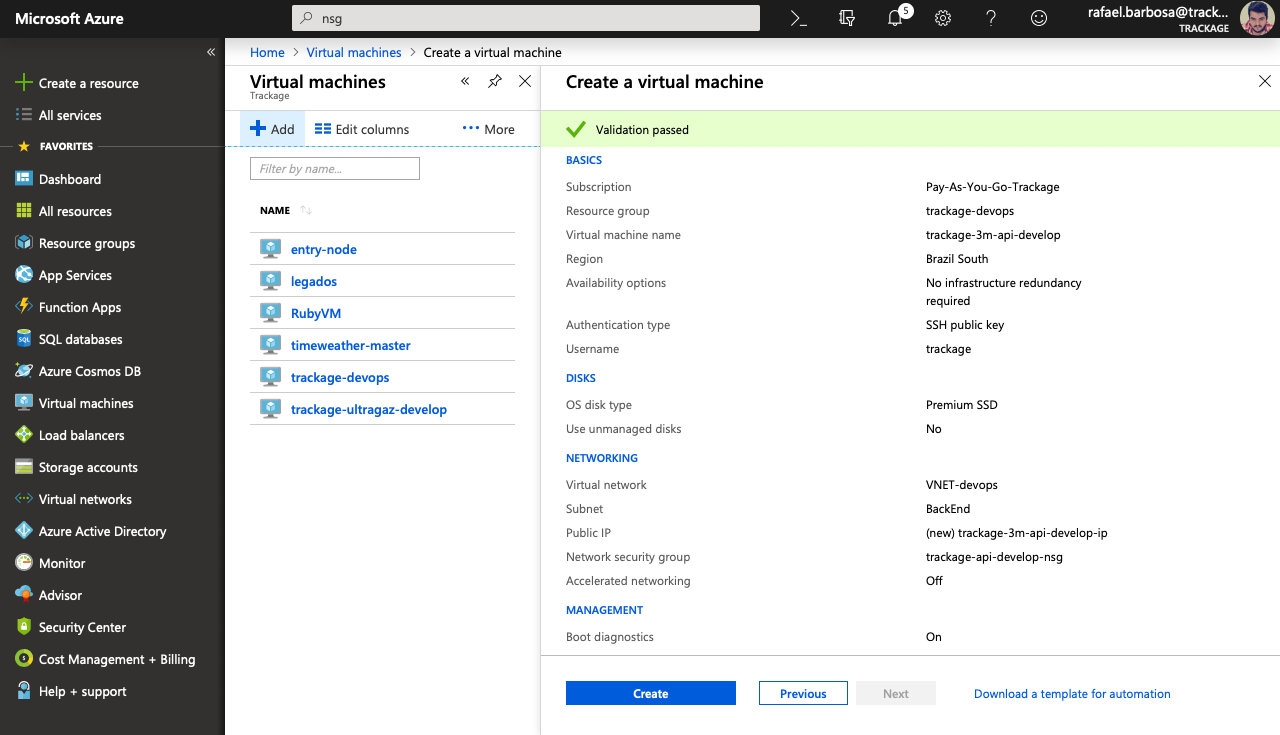Click the Validation passed message
The width and height of the screenshot is (1280, 735).
[642, 130]
